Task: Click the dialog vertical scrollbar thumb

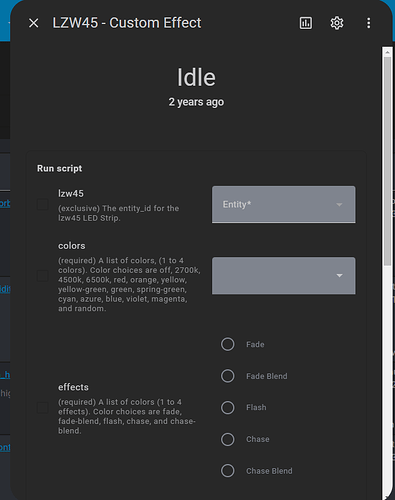Action: click(x=387, y=162)
